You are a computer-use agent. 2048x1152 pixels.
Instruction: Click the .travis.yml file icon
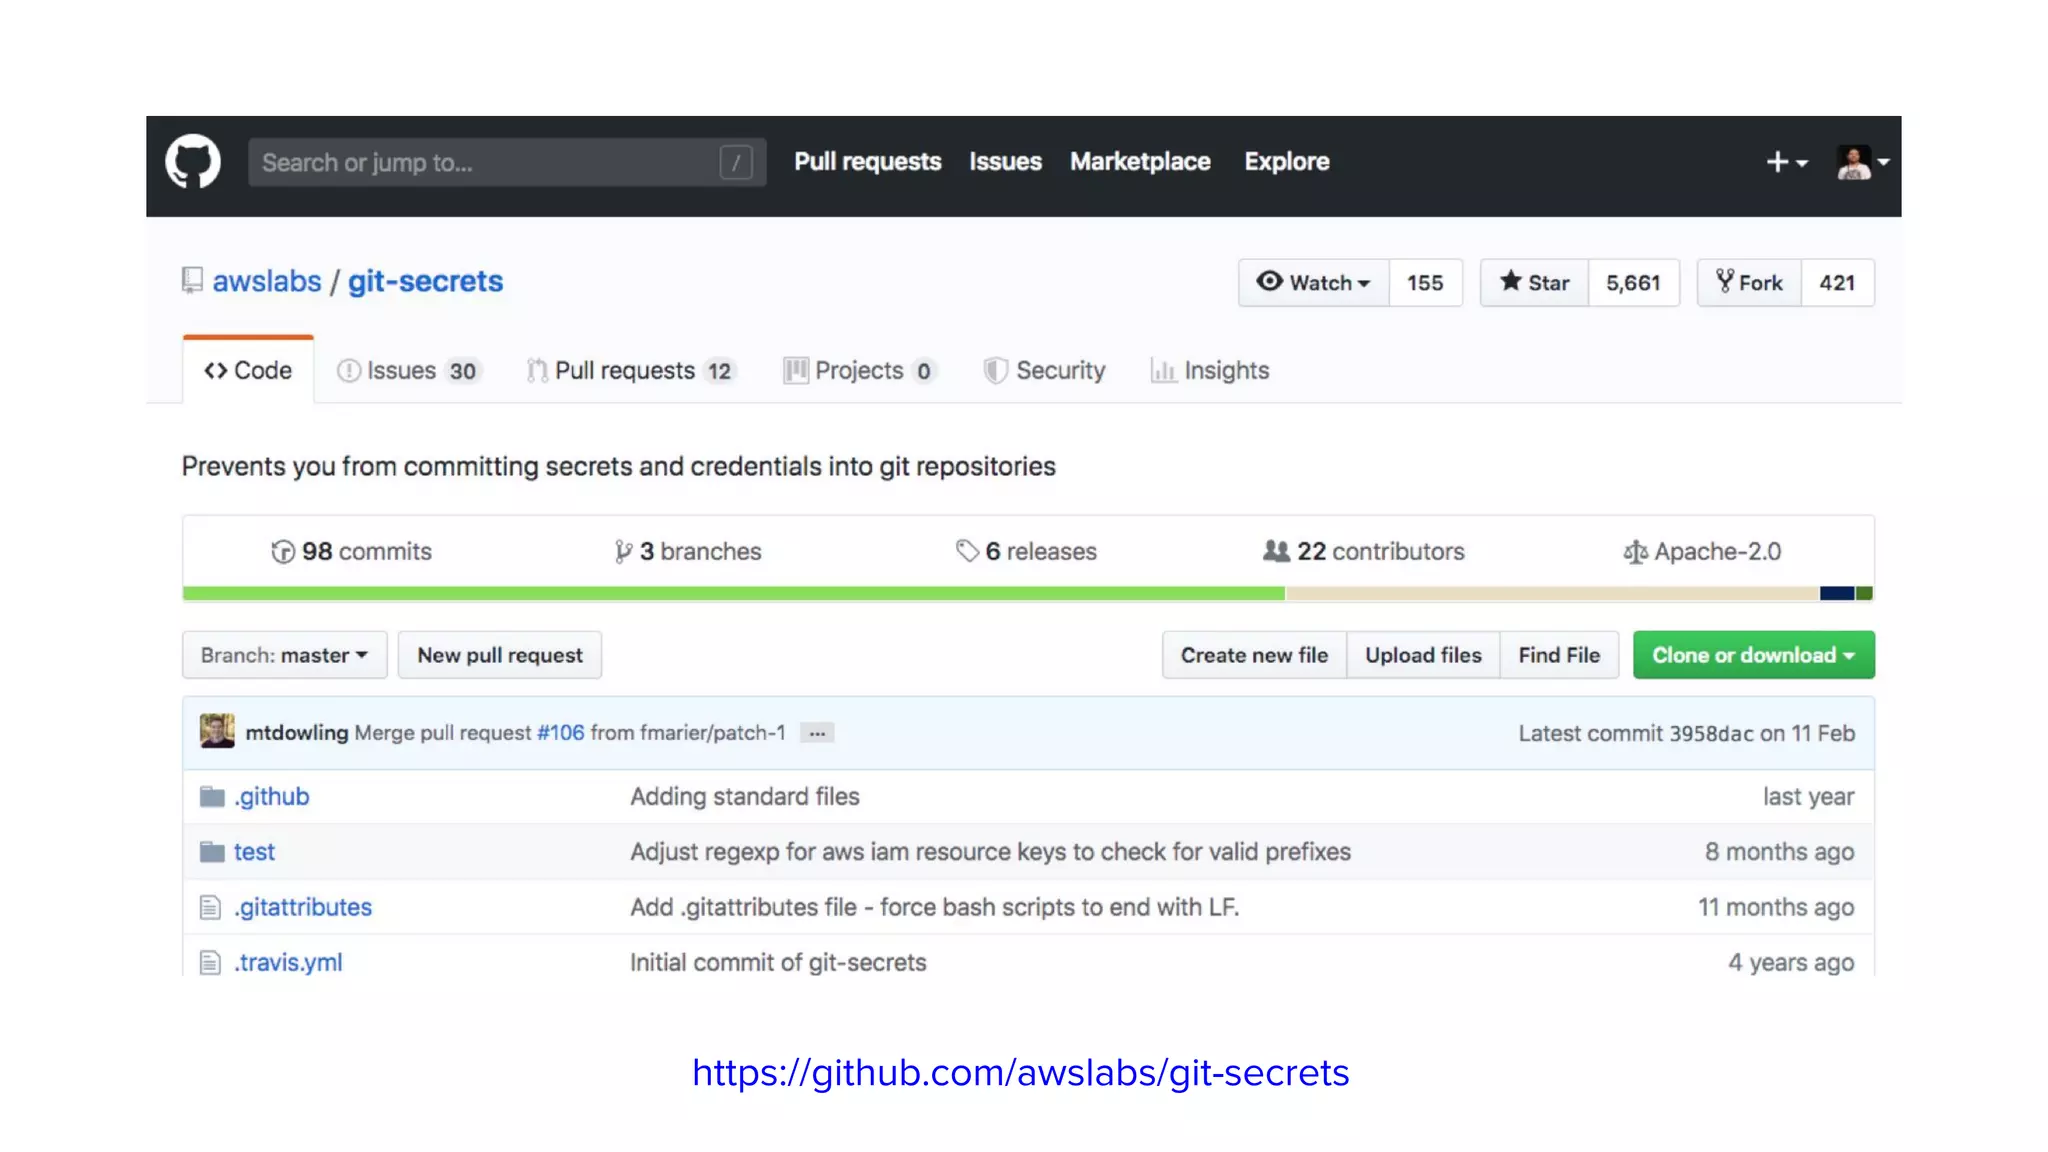(210, 962)
